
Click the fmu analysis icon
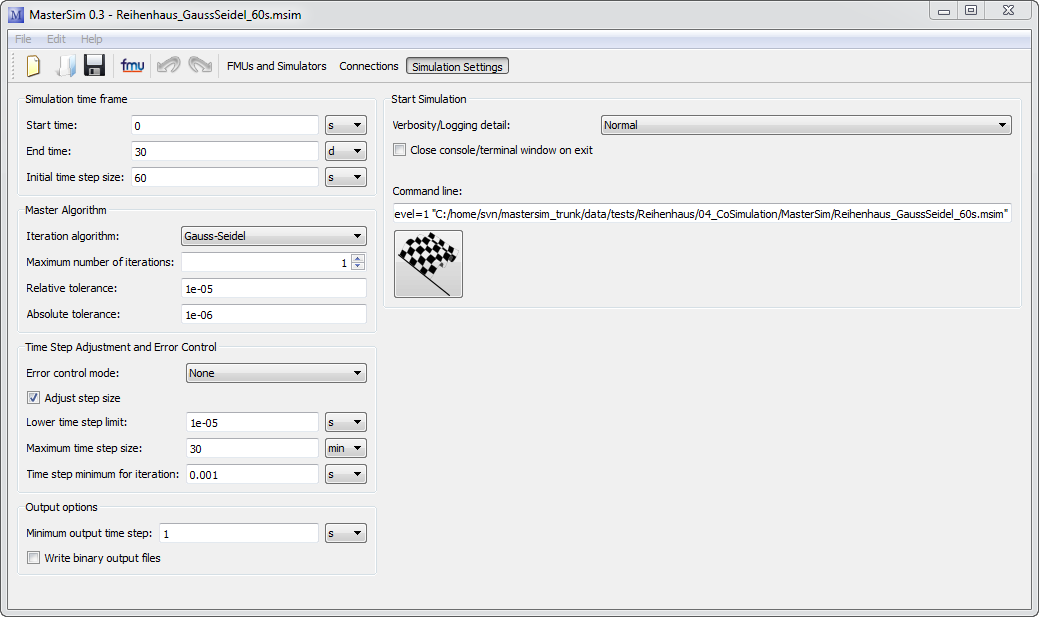[131, 64]
